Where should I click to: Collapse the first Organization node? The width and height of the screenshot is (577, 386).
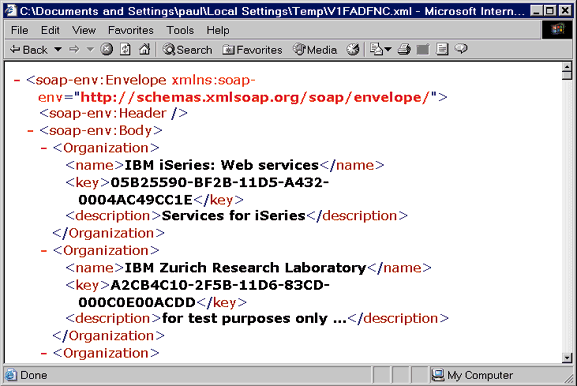44,148
